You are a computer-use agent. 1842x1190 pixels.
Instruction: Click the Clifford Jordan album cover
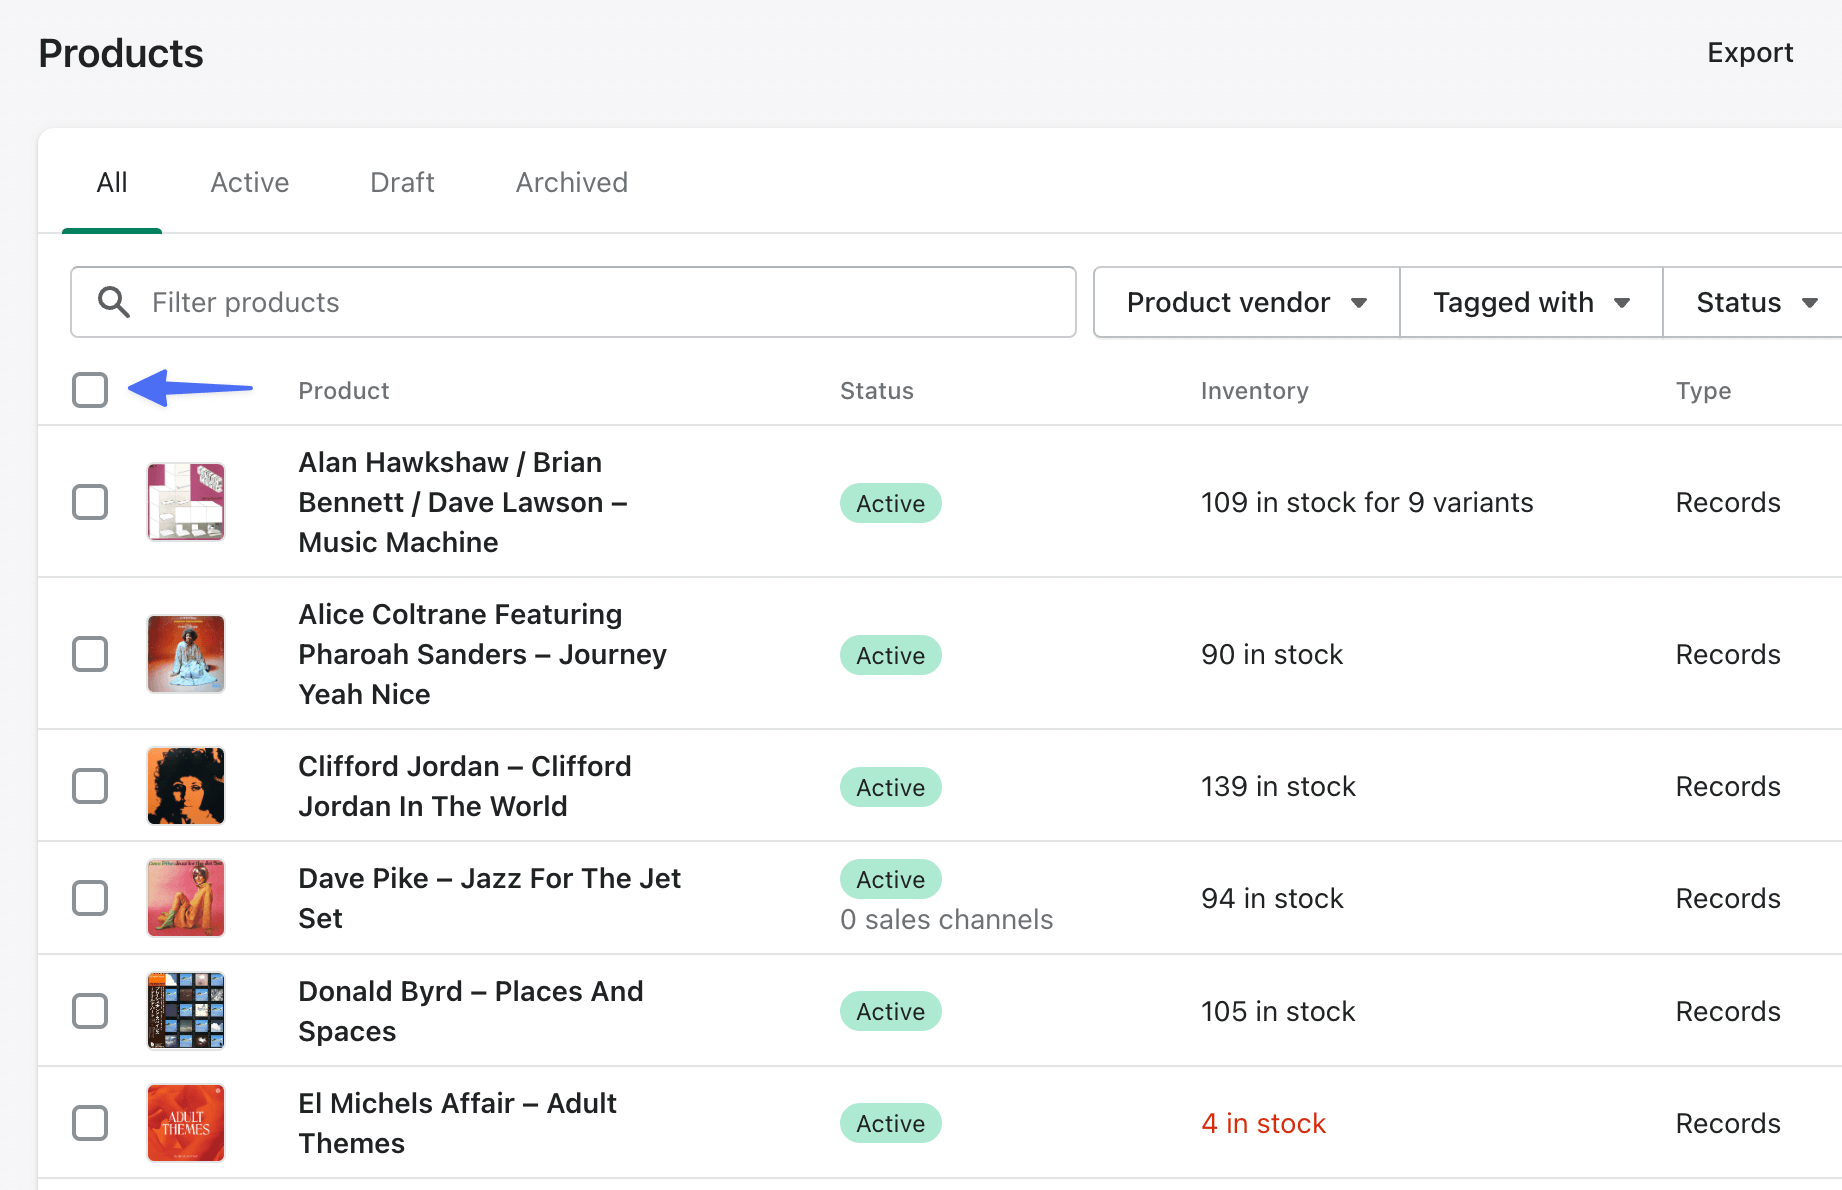185,785
